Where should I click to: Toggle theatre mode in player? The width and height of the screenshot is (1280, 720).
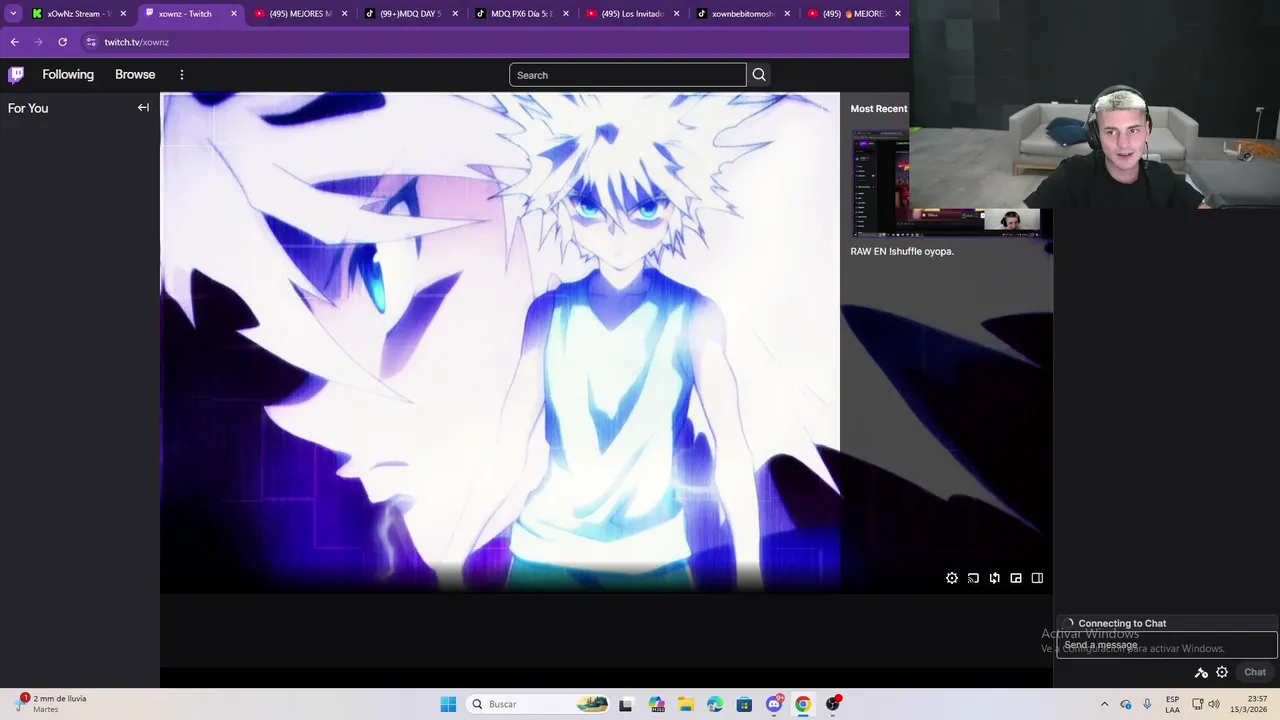[1037, 578]
